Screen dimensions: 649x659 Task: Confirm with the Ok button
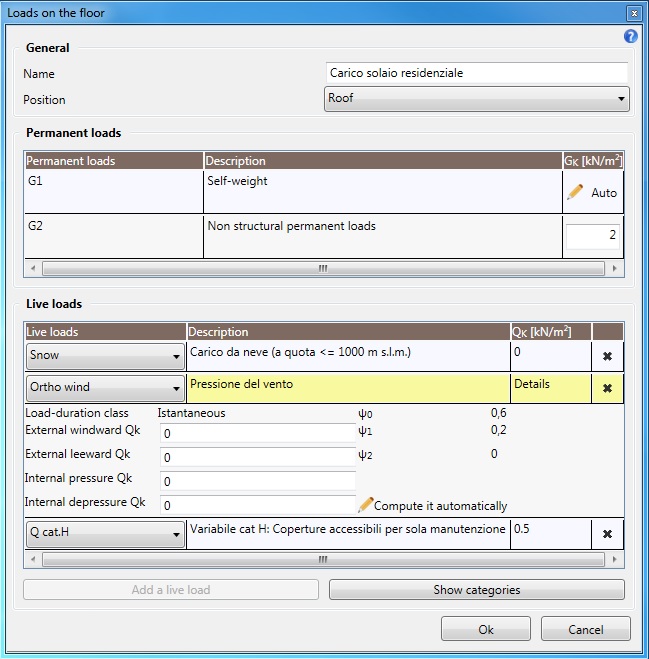(485, 629)
